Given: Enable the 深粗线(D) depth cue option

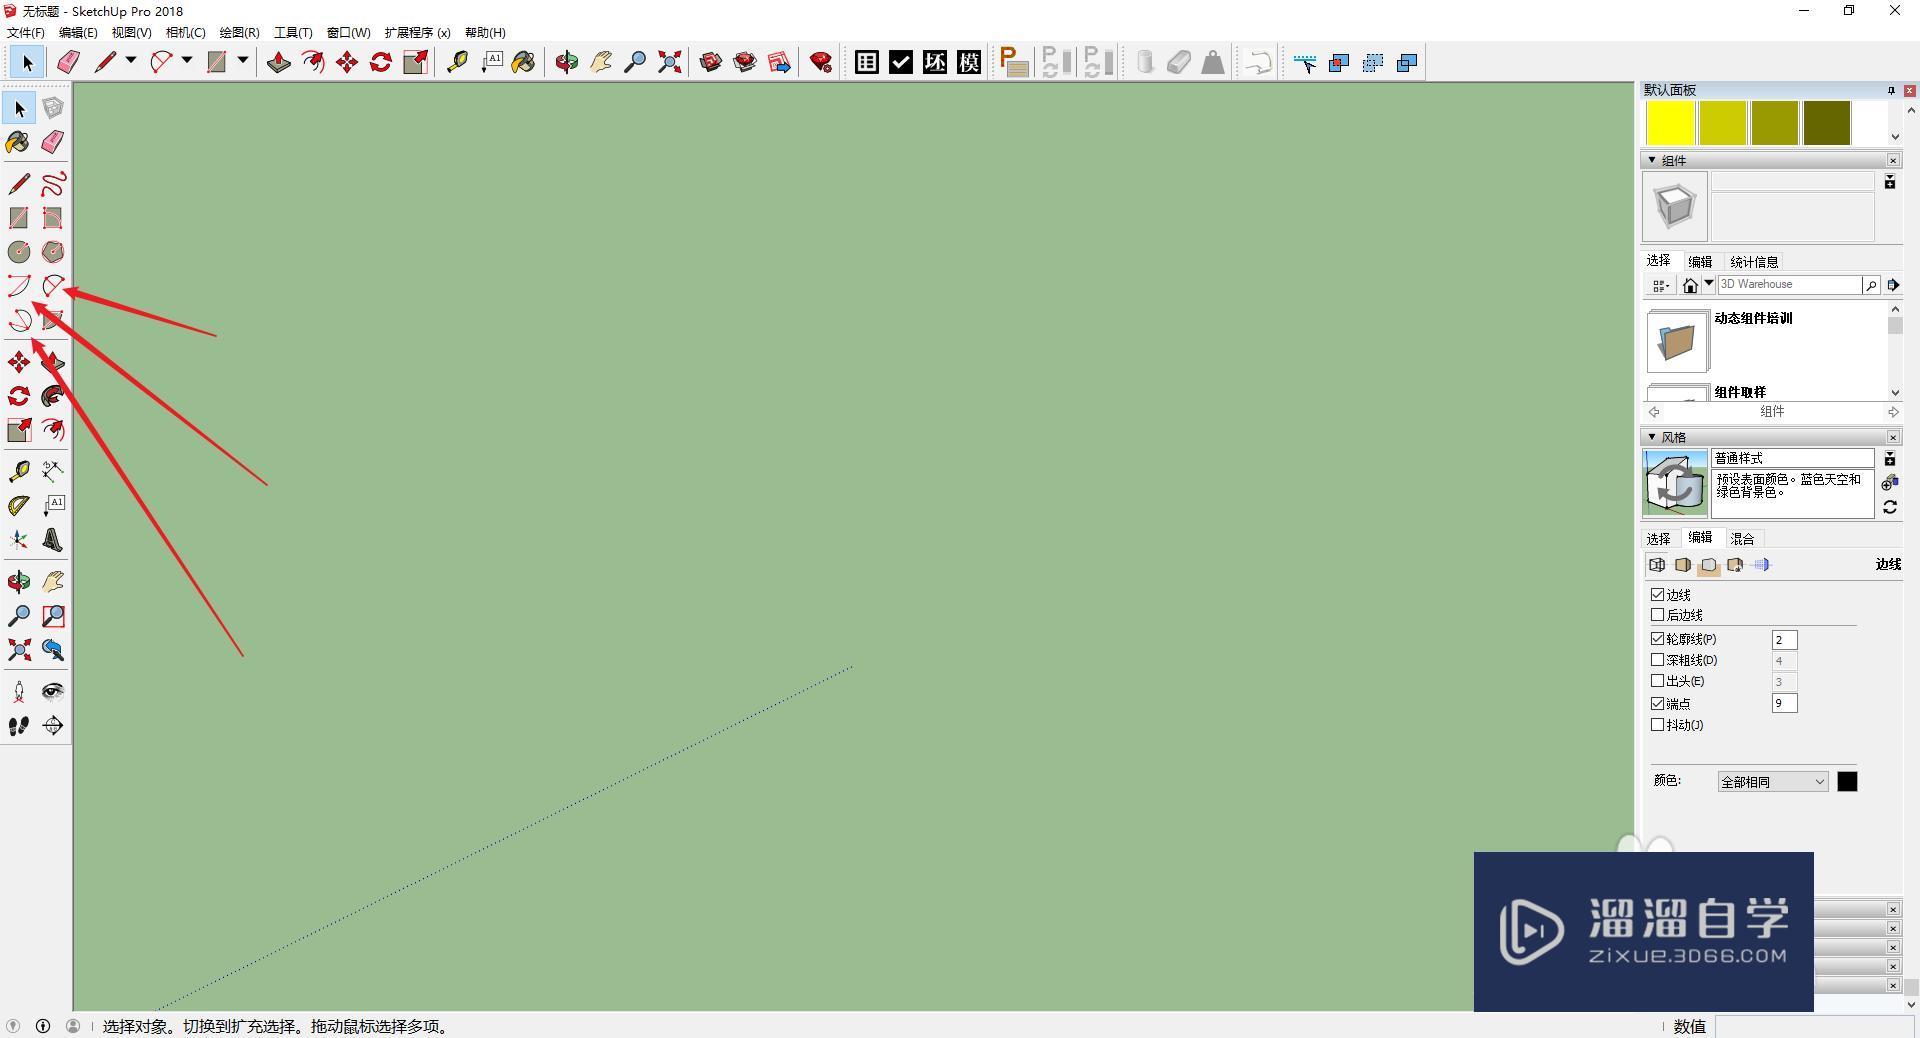Looking at the screenshot, I should [1657, 660].
